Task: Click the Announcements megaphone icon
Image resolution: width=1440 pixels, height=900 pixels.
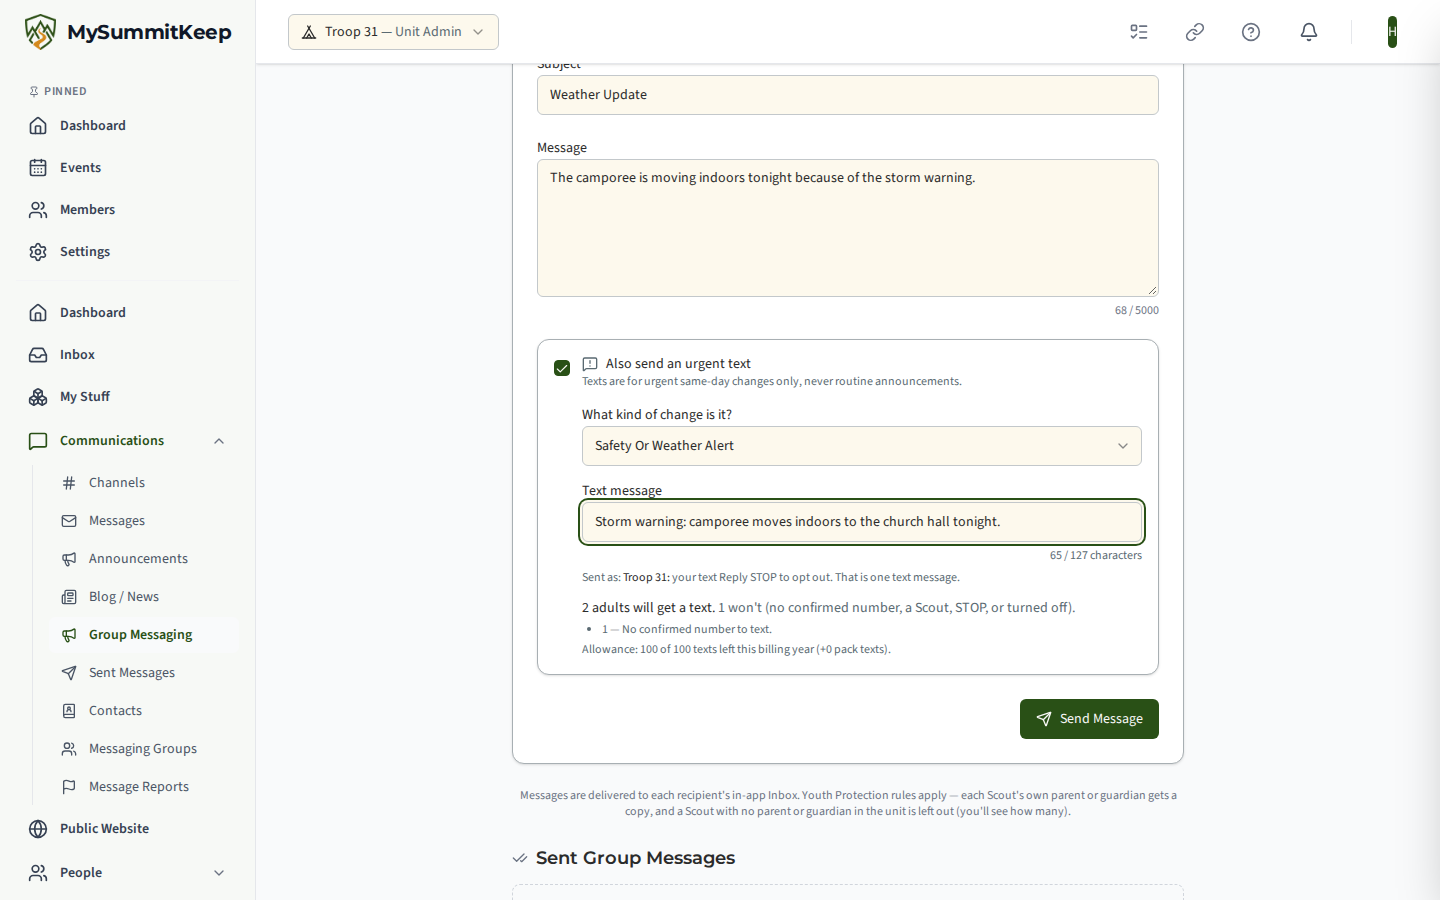Action: [x=69, y=559]
